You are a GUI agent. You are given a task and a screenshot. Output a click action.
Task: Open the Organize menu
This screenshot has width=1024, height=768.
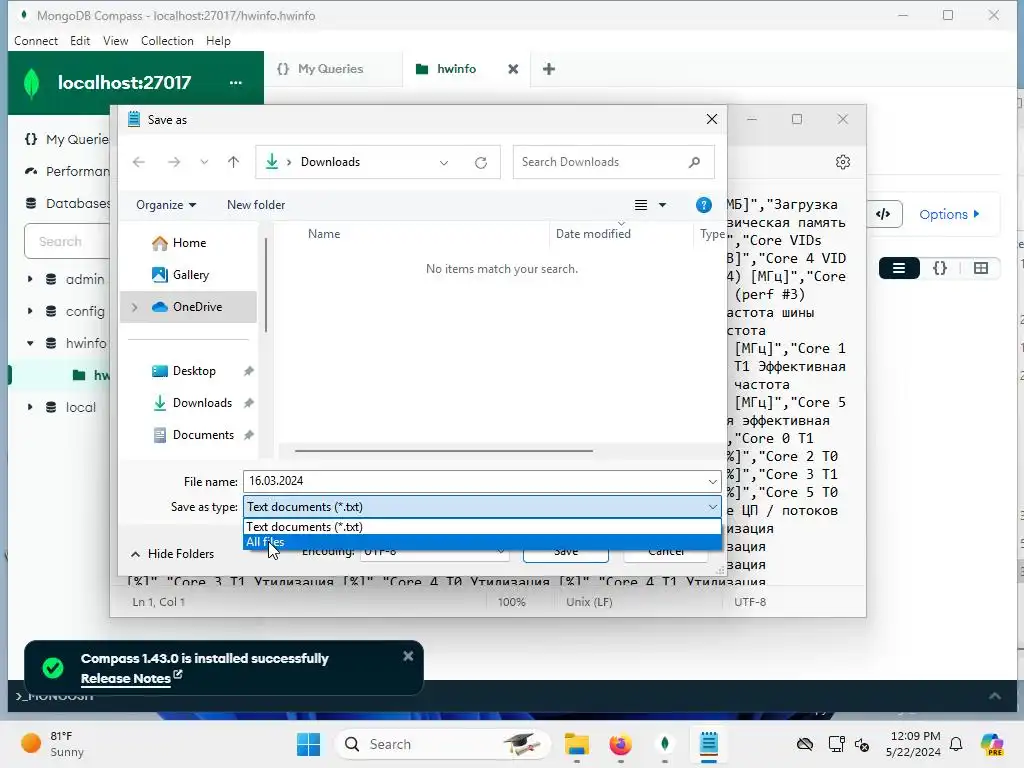[x=166, y=205]
